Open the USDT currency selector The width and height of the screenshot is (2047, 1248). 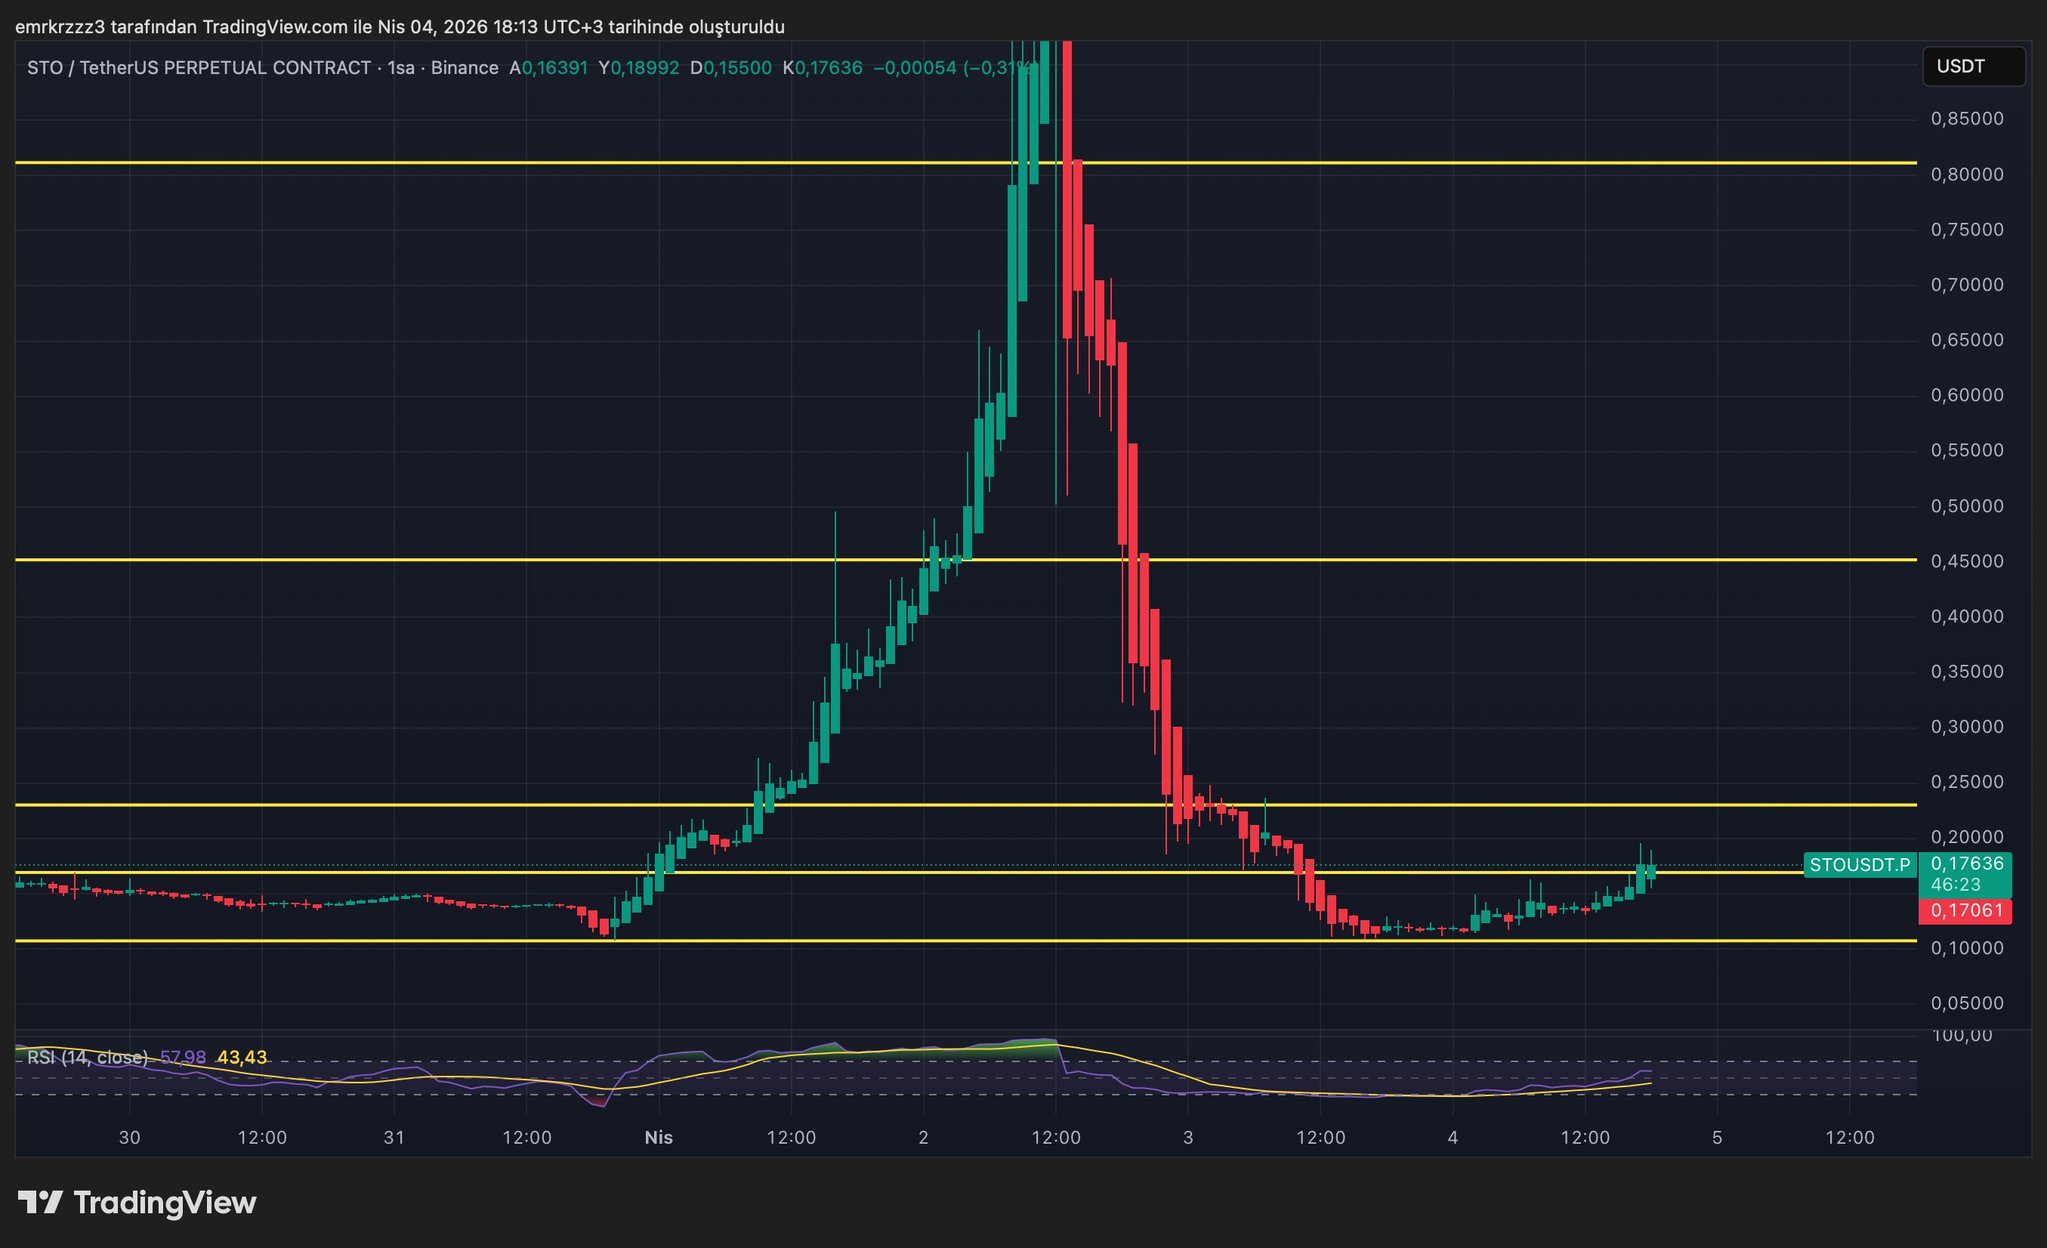(1972, 67)
